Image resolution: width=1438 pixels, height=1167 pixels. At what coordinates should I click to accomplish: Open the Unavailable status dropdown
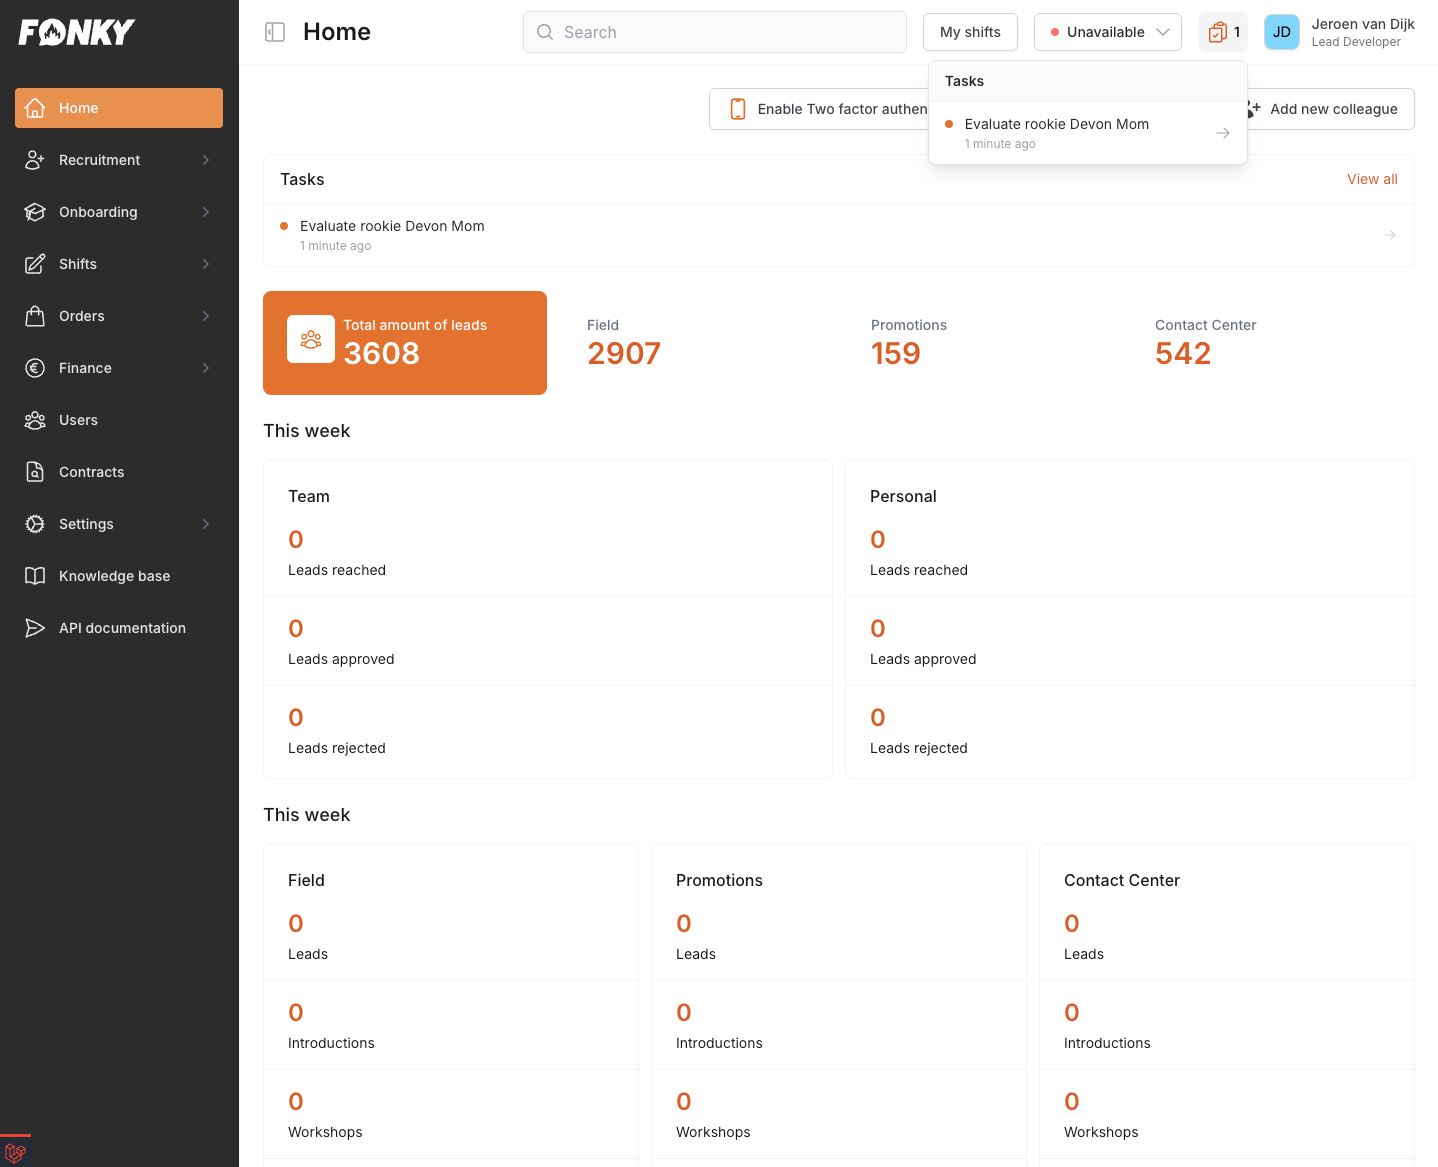click(x=1107, y=31)
